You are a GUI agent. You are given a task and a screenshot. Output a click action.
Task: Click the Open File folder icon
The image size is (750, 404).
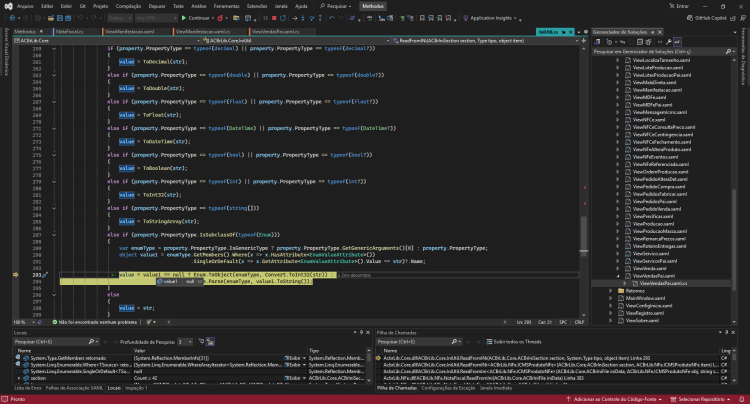[x=51, y=18]
